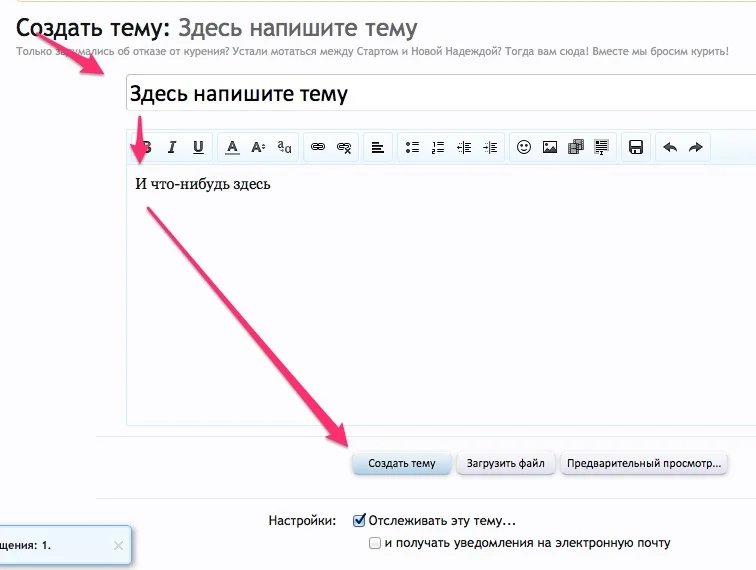Image resolution: width=756 pixels, height=570 pixels.
Task: Click forum description text 'Только задумались...'
Action: pyautogui.click(x=372, y=51)
